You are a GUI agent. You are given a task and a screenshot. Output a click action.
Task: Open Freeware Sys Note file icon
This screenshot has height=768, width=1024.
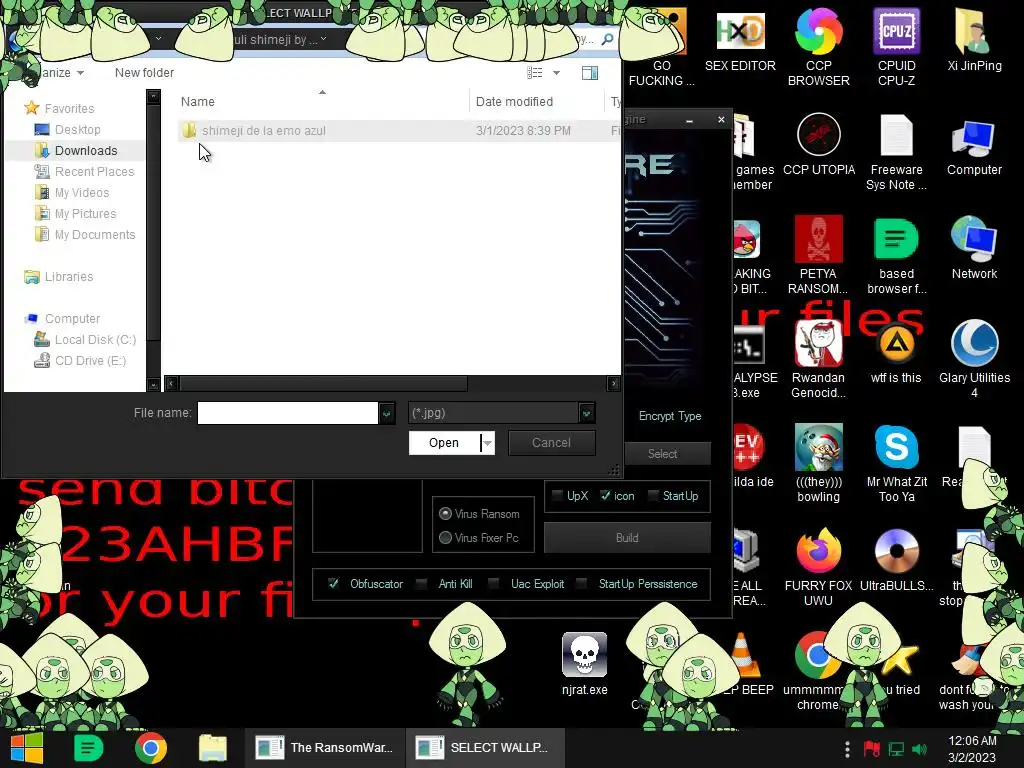click(x=896, y=152)
